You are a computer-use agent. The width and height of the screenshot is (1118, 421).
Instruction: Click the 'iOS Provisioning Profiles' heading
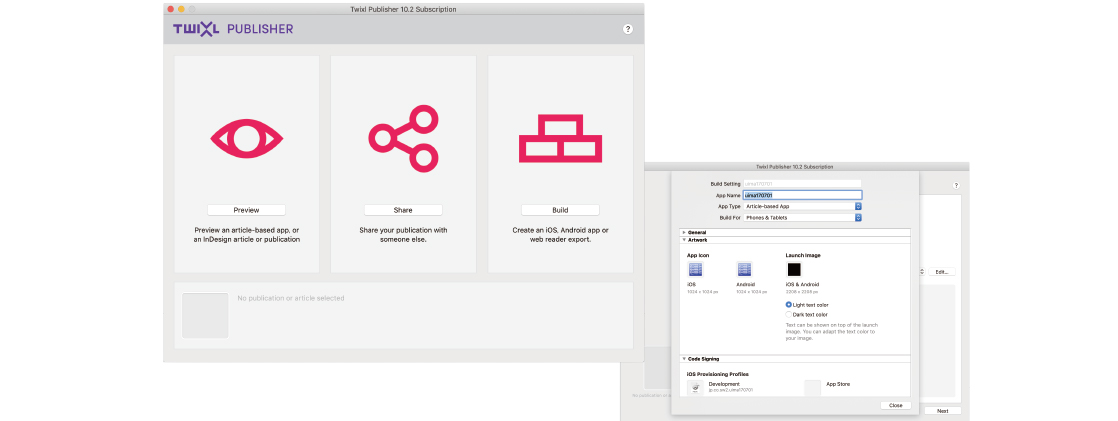(717, 374)
